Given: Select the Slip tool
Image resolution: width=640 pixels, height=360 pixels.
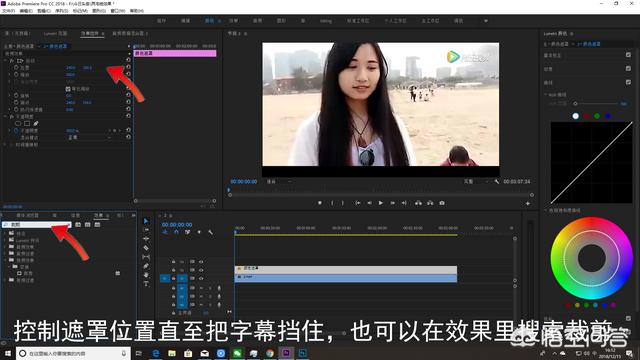Looking at the screenshot, I should click(x=146, y=257).
